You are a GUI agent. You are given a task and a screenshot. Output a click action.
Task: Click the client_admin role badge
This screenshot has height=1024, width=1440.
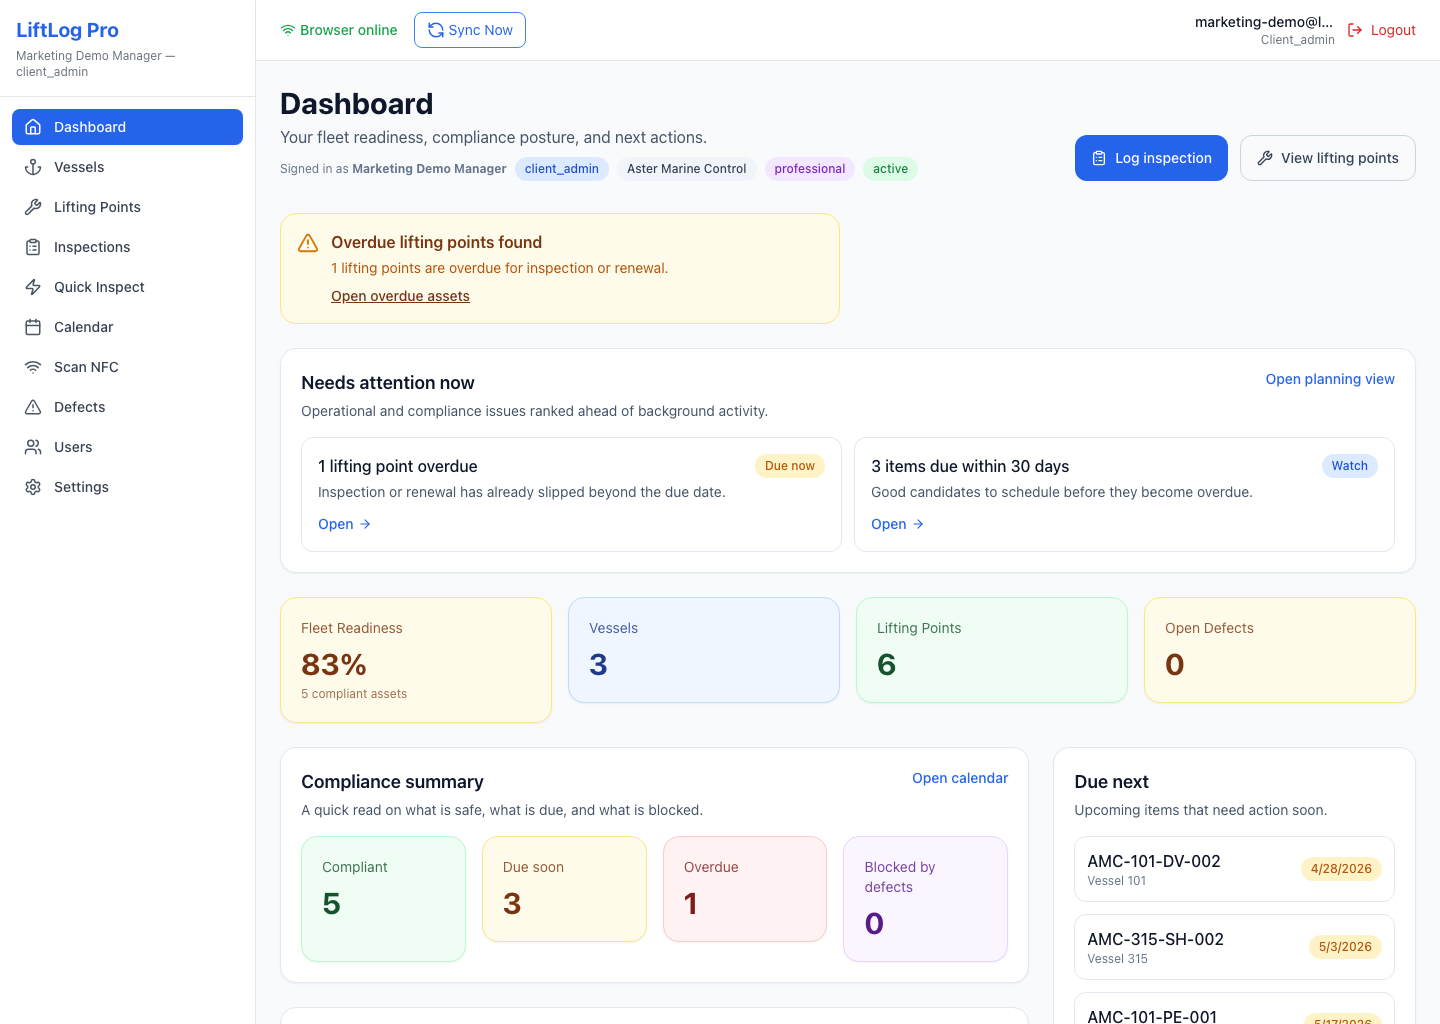(562, 169)
